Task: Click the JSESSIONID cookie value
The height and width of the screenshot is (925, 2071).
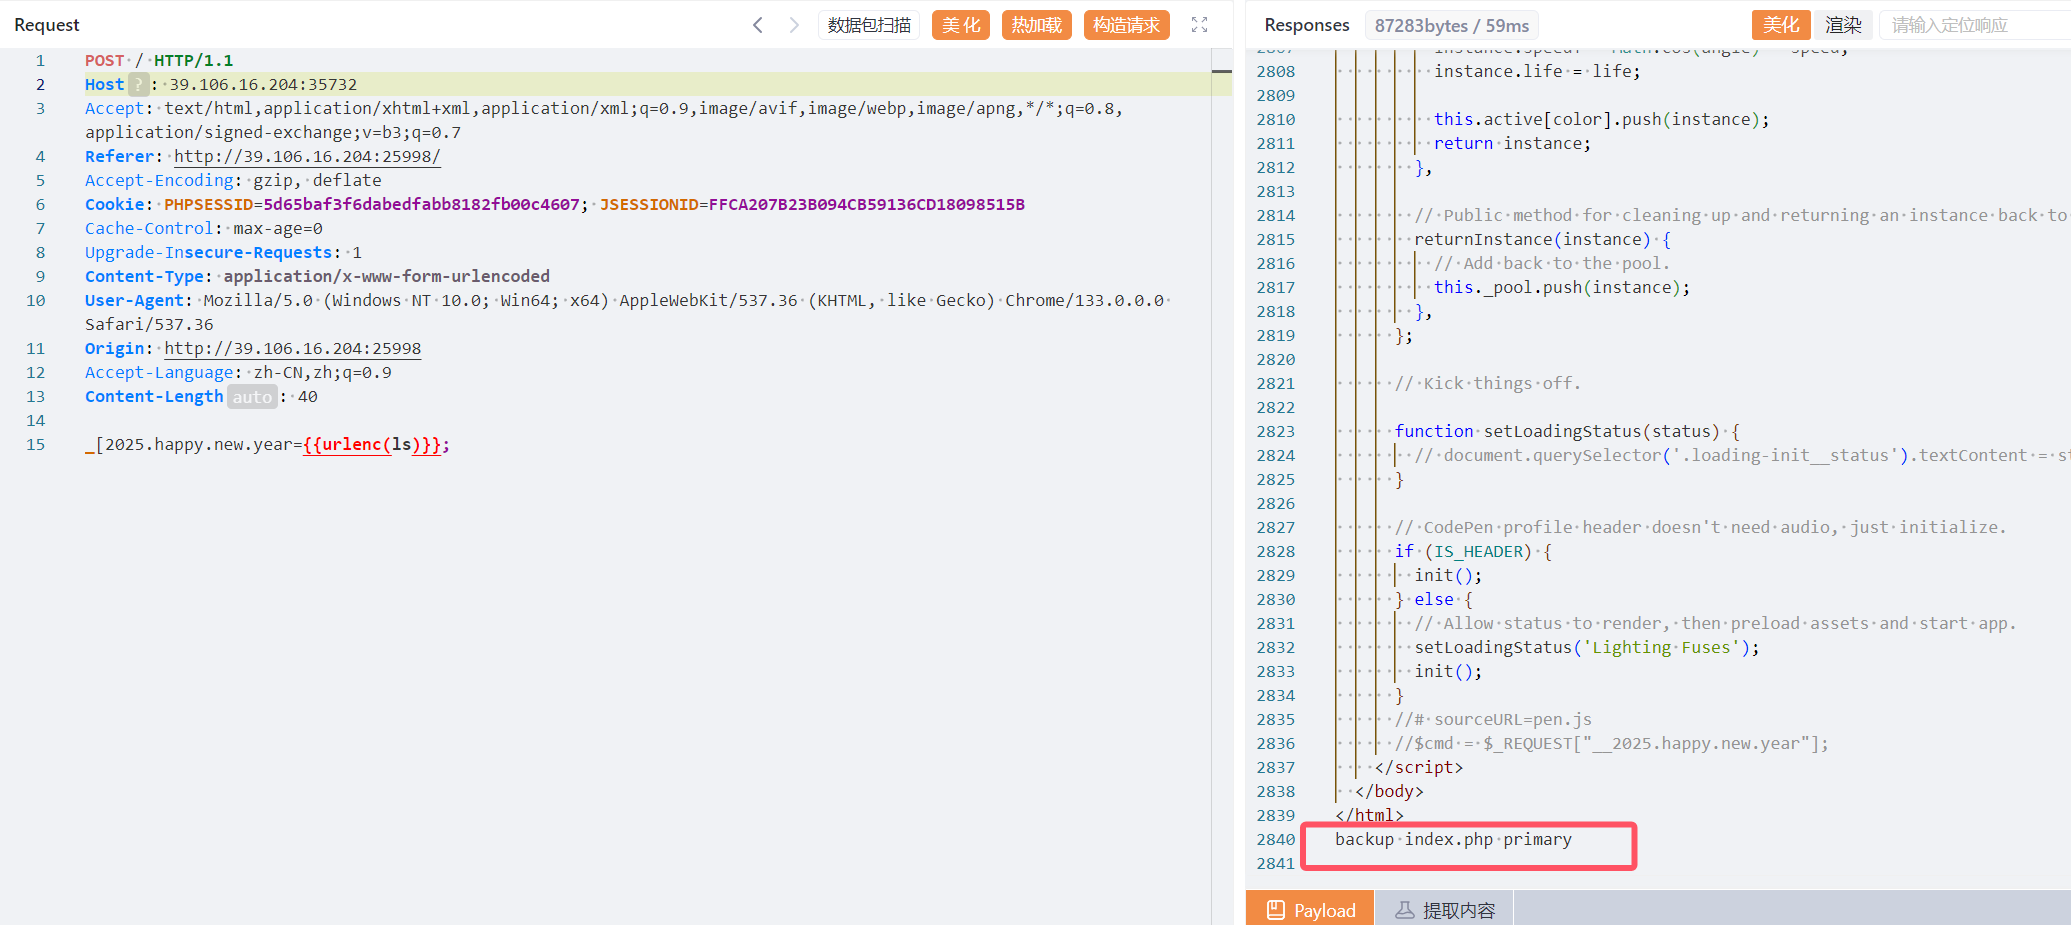Action: [867, 204]
